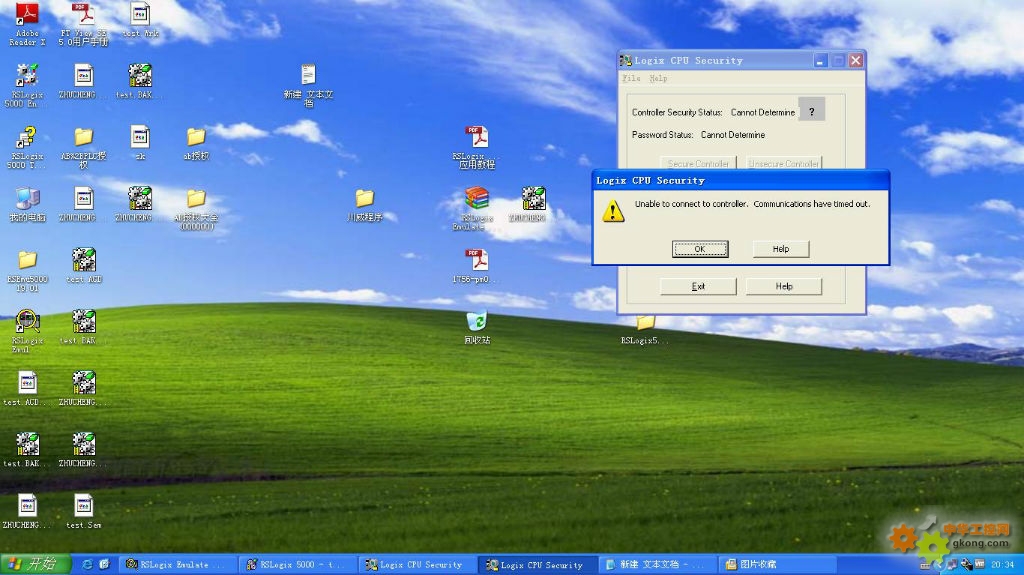Select the RSLogix Emulate desktop icon

[x=476, y=199]
